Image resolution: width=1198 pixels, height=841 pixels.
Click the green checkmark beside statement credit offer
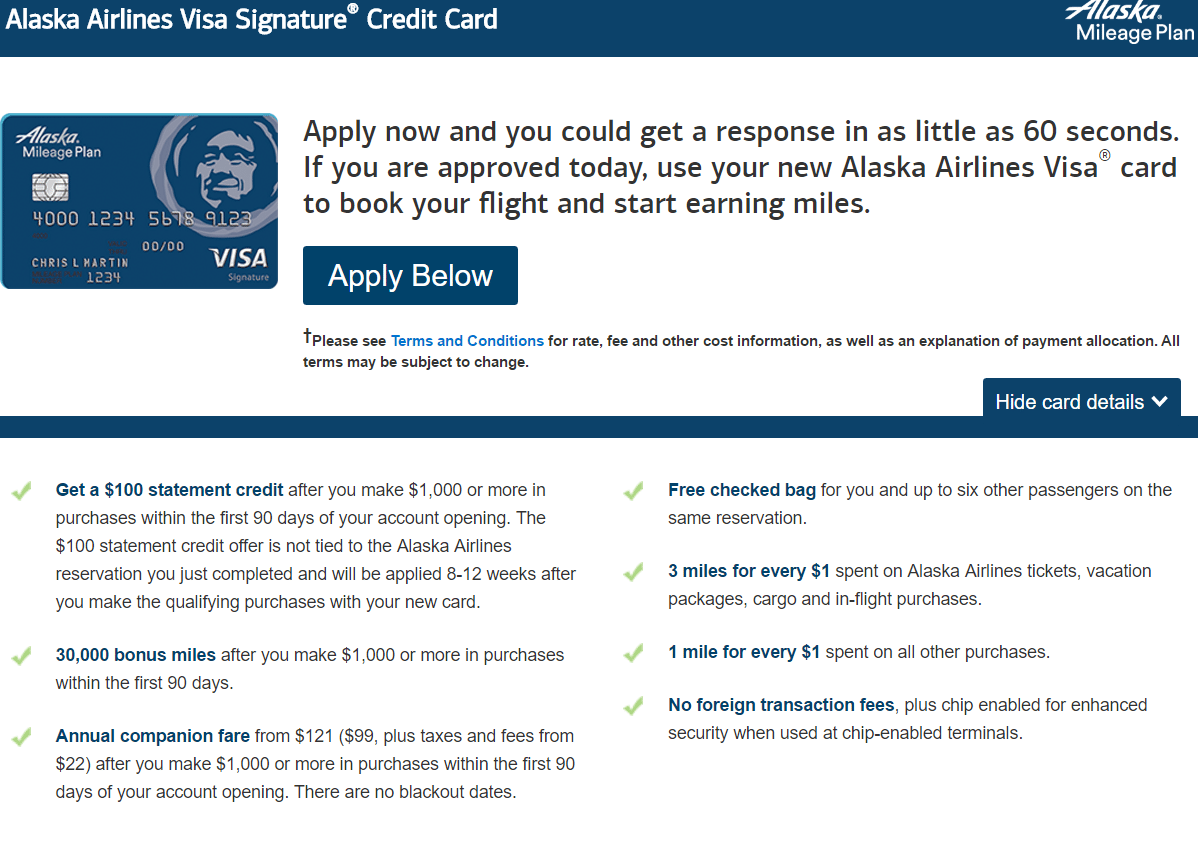coord(22,491)
